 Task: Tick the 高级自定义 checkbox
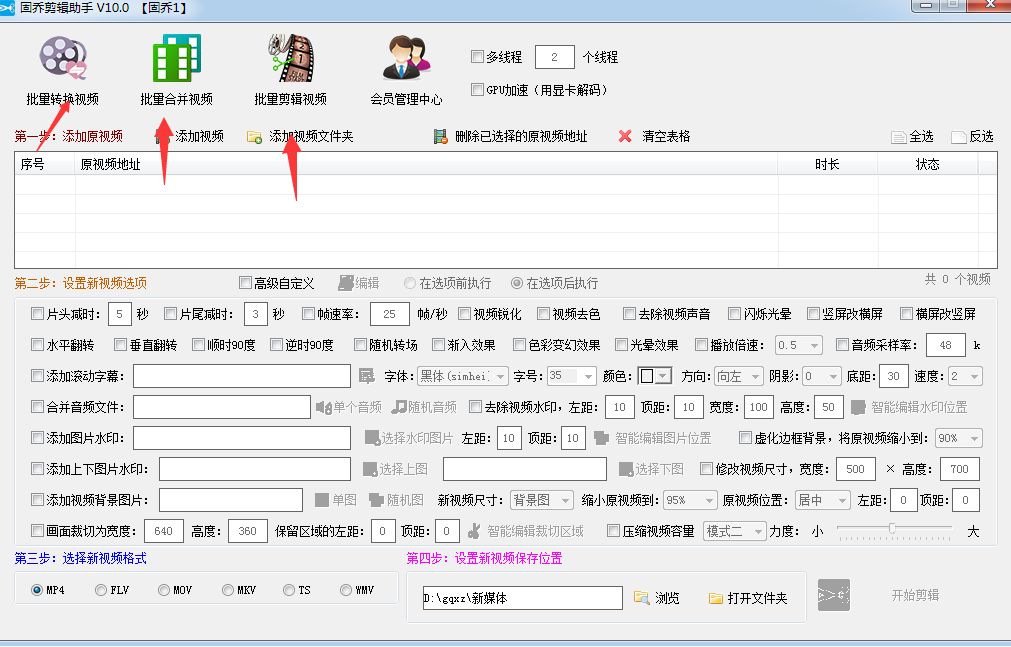tap(245, 283)
